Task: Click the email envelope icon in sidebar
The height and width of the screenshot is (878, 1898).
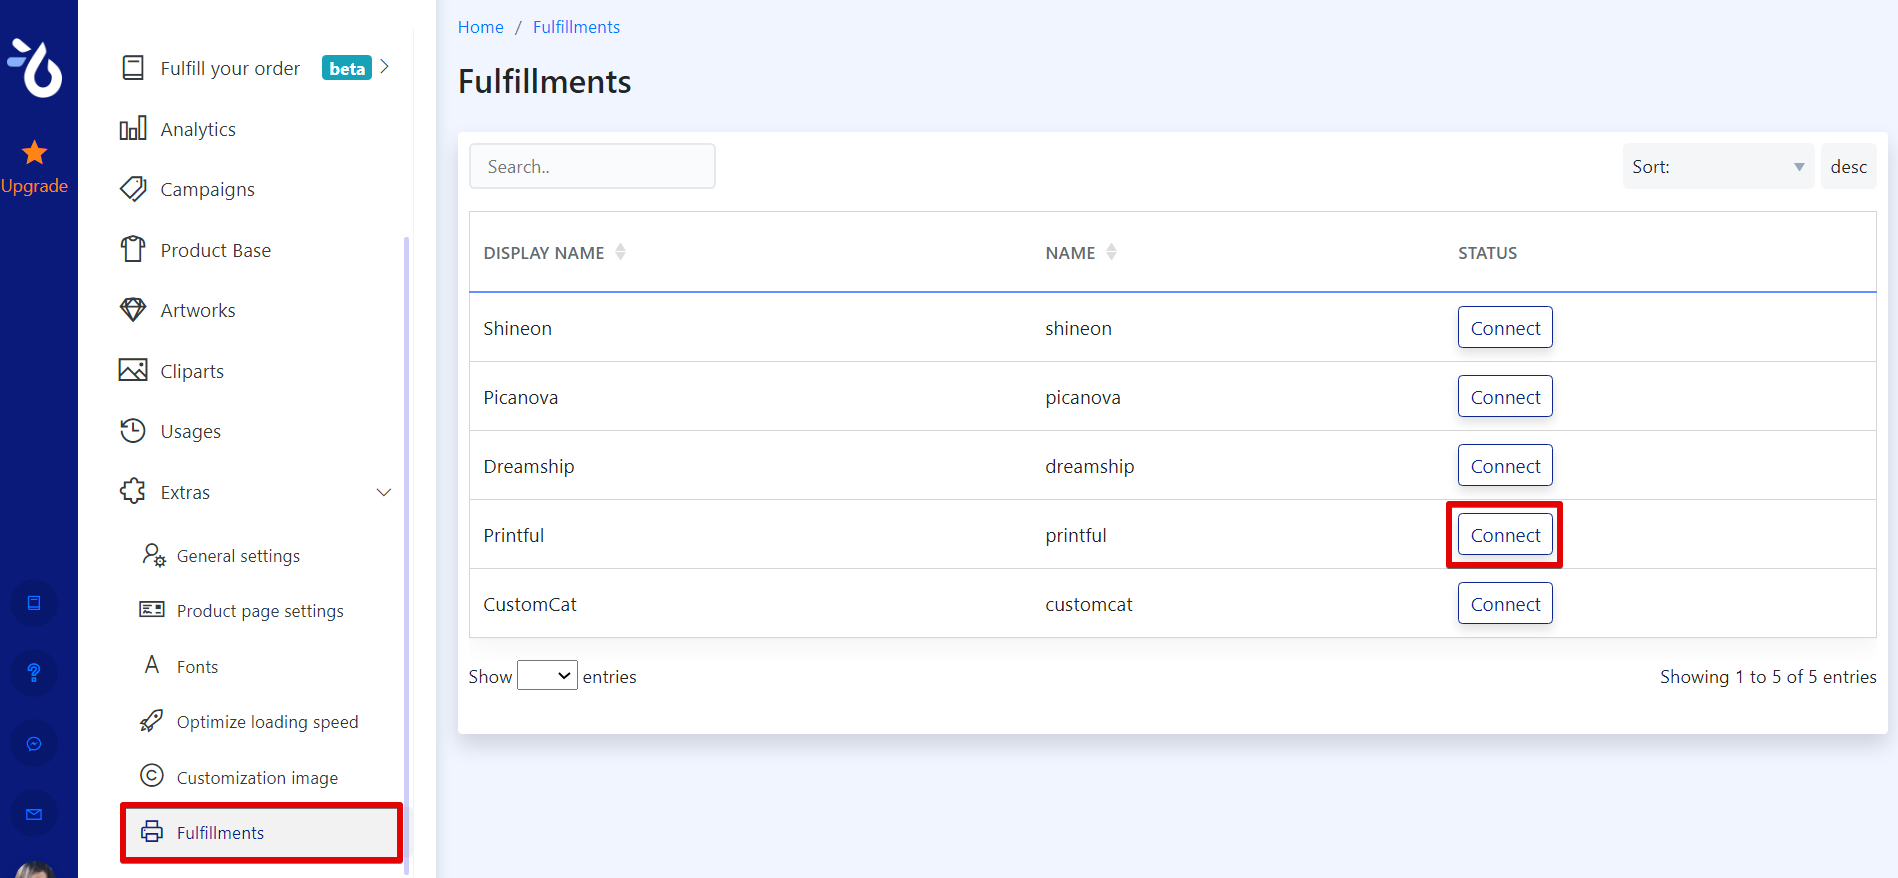Action: (x=34, y=814)
